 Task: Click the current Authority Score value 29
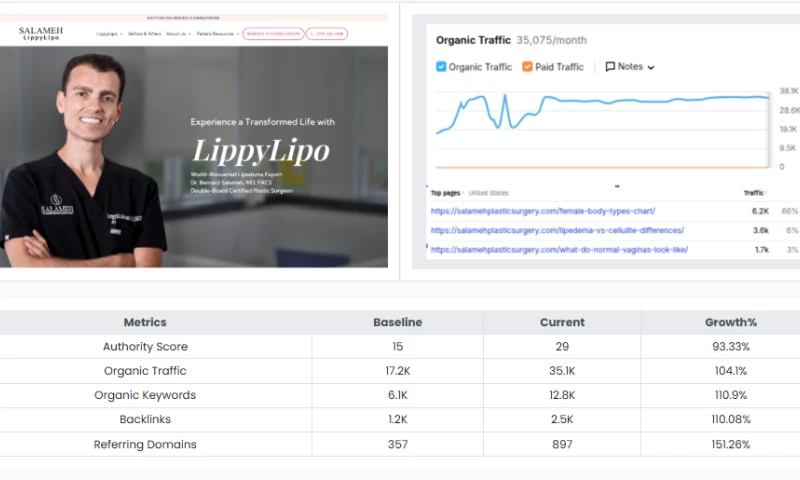[562, 347]
